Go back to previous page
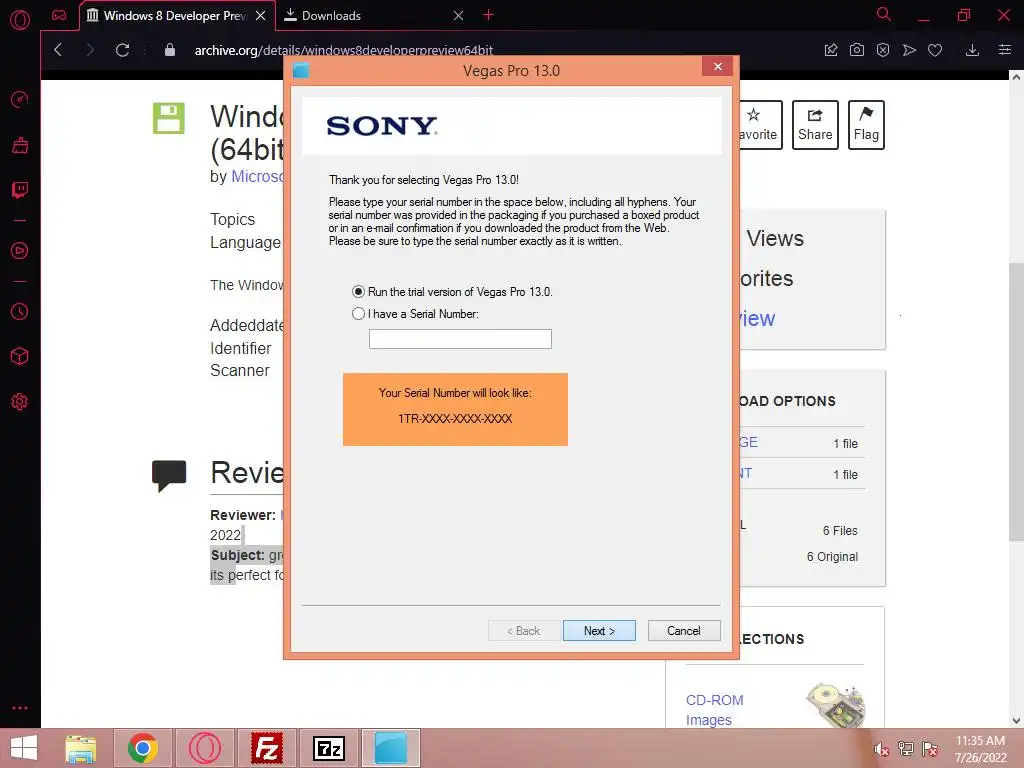 58,50
